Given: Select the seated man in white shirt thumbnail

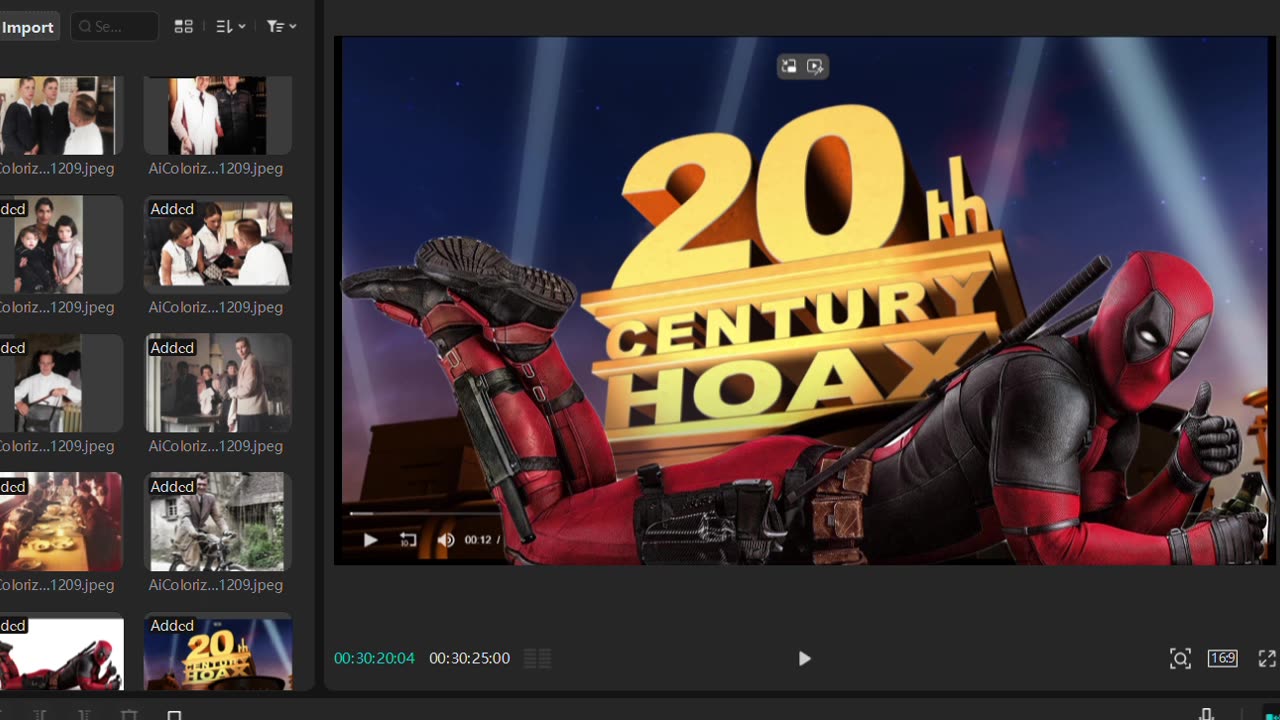Looking at the screenshot, I should click(61, 384).
